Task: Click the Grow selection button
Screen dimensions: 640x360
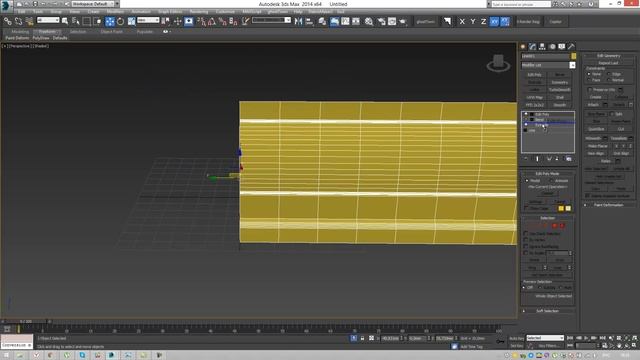Action: [x=560, y=260]
